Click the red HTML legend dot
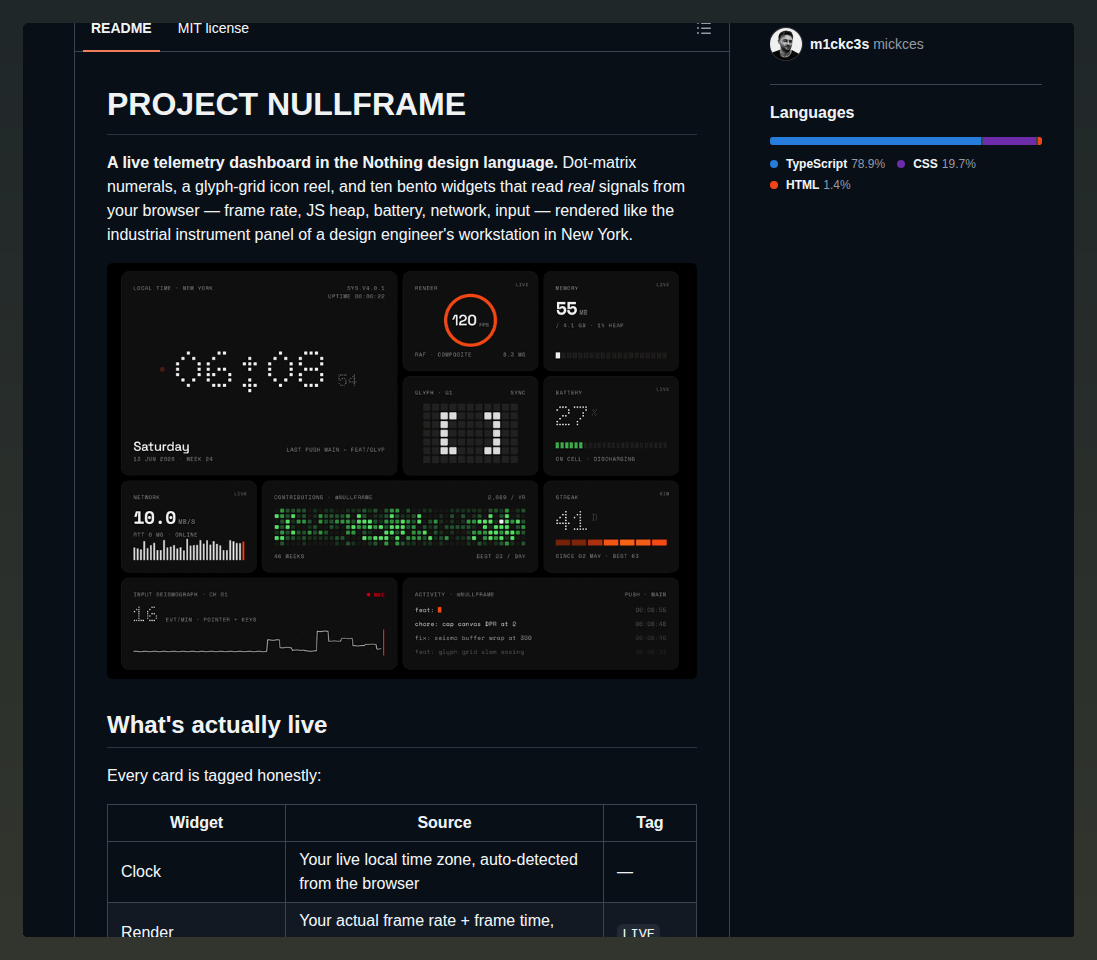Image resolution: width=1097 pixels, height=960 pixels. (x=774, y=185)
